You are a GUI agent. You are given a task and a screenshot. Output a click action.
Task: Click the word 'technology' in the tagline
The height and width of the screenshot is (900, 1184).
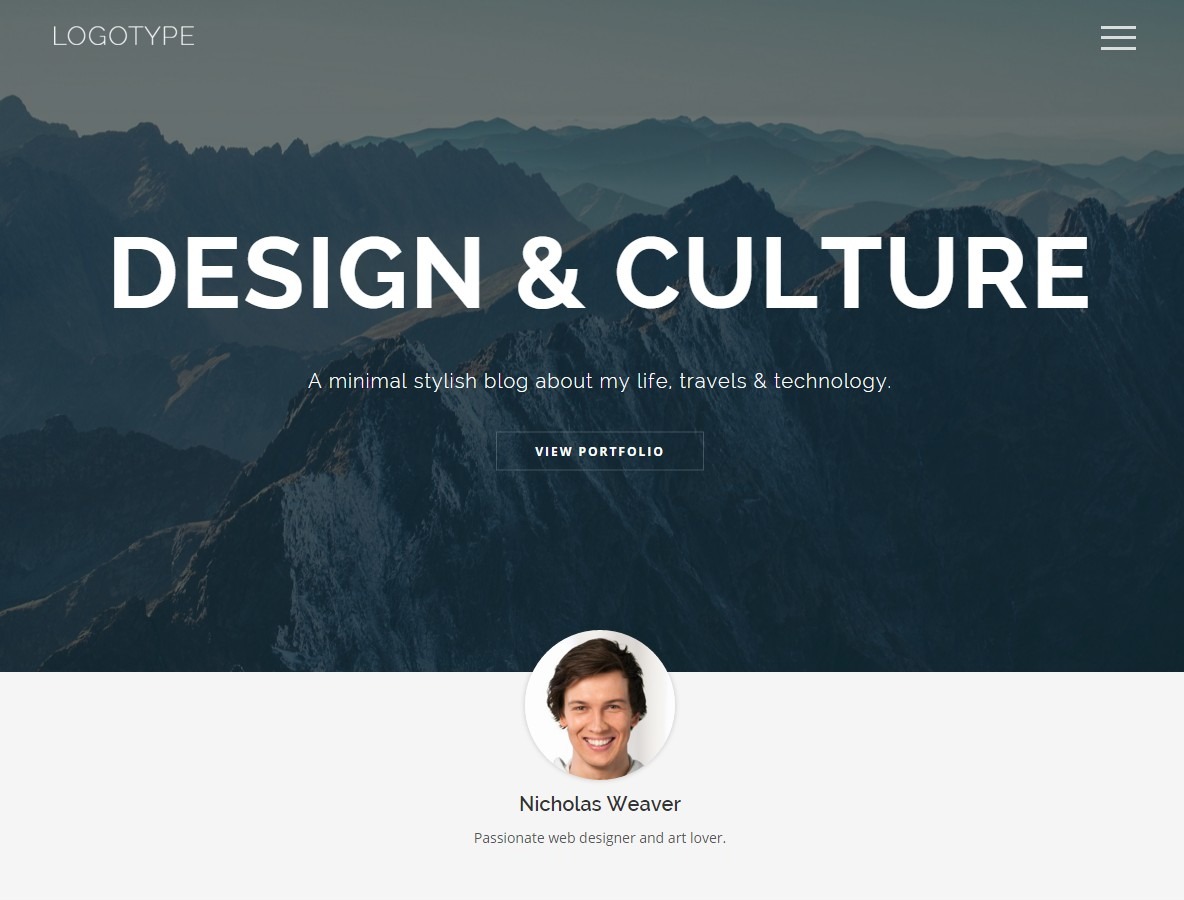(x=831, y=382)
